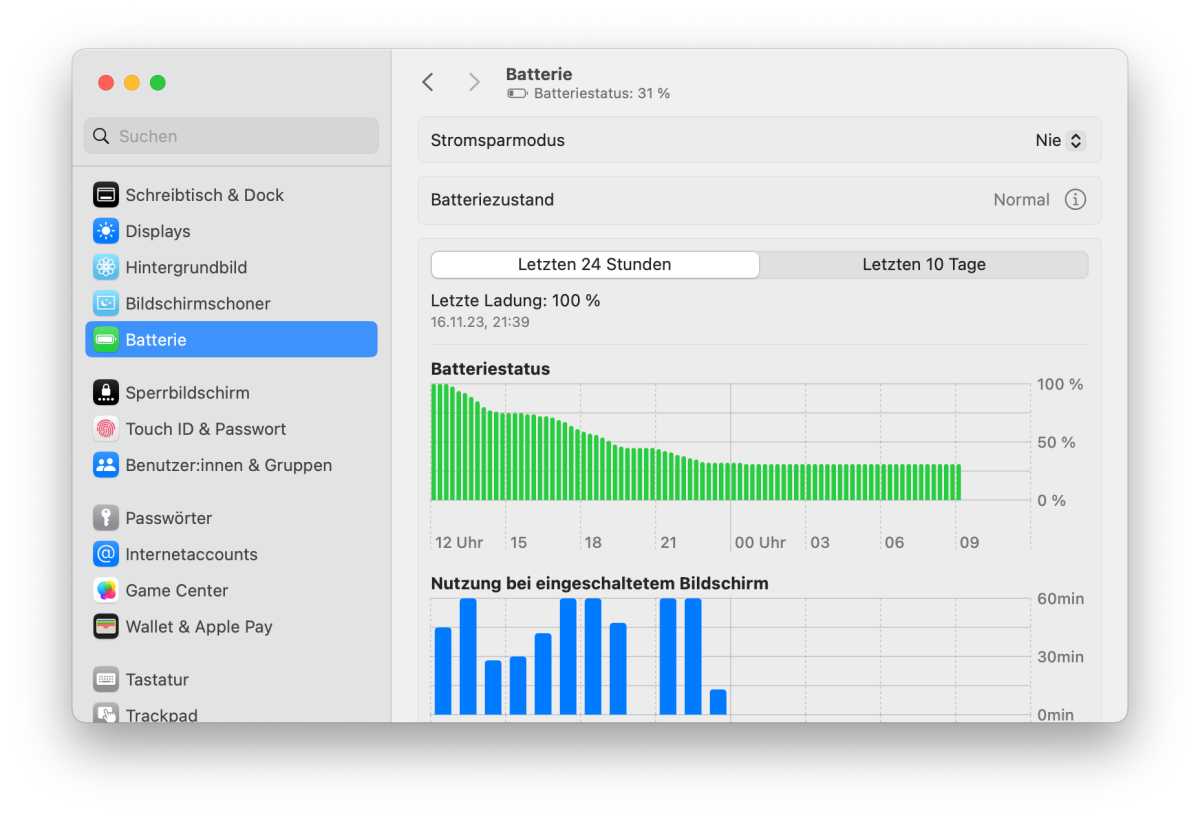
Task: Click the Displays sun icon
Action: pos(106,231)
